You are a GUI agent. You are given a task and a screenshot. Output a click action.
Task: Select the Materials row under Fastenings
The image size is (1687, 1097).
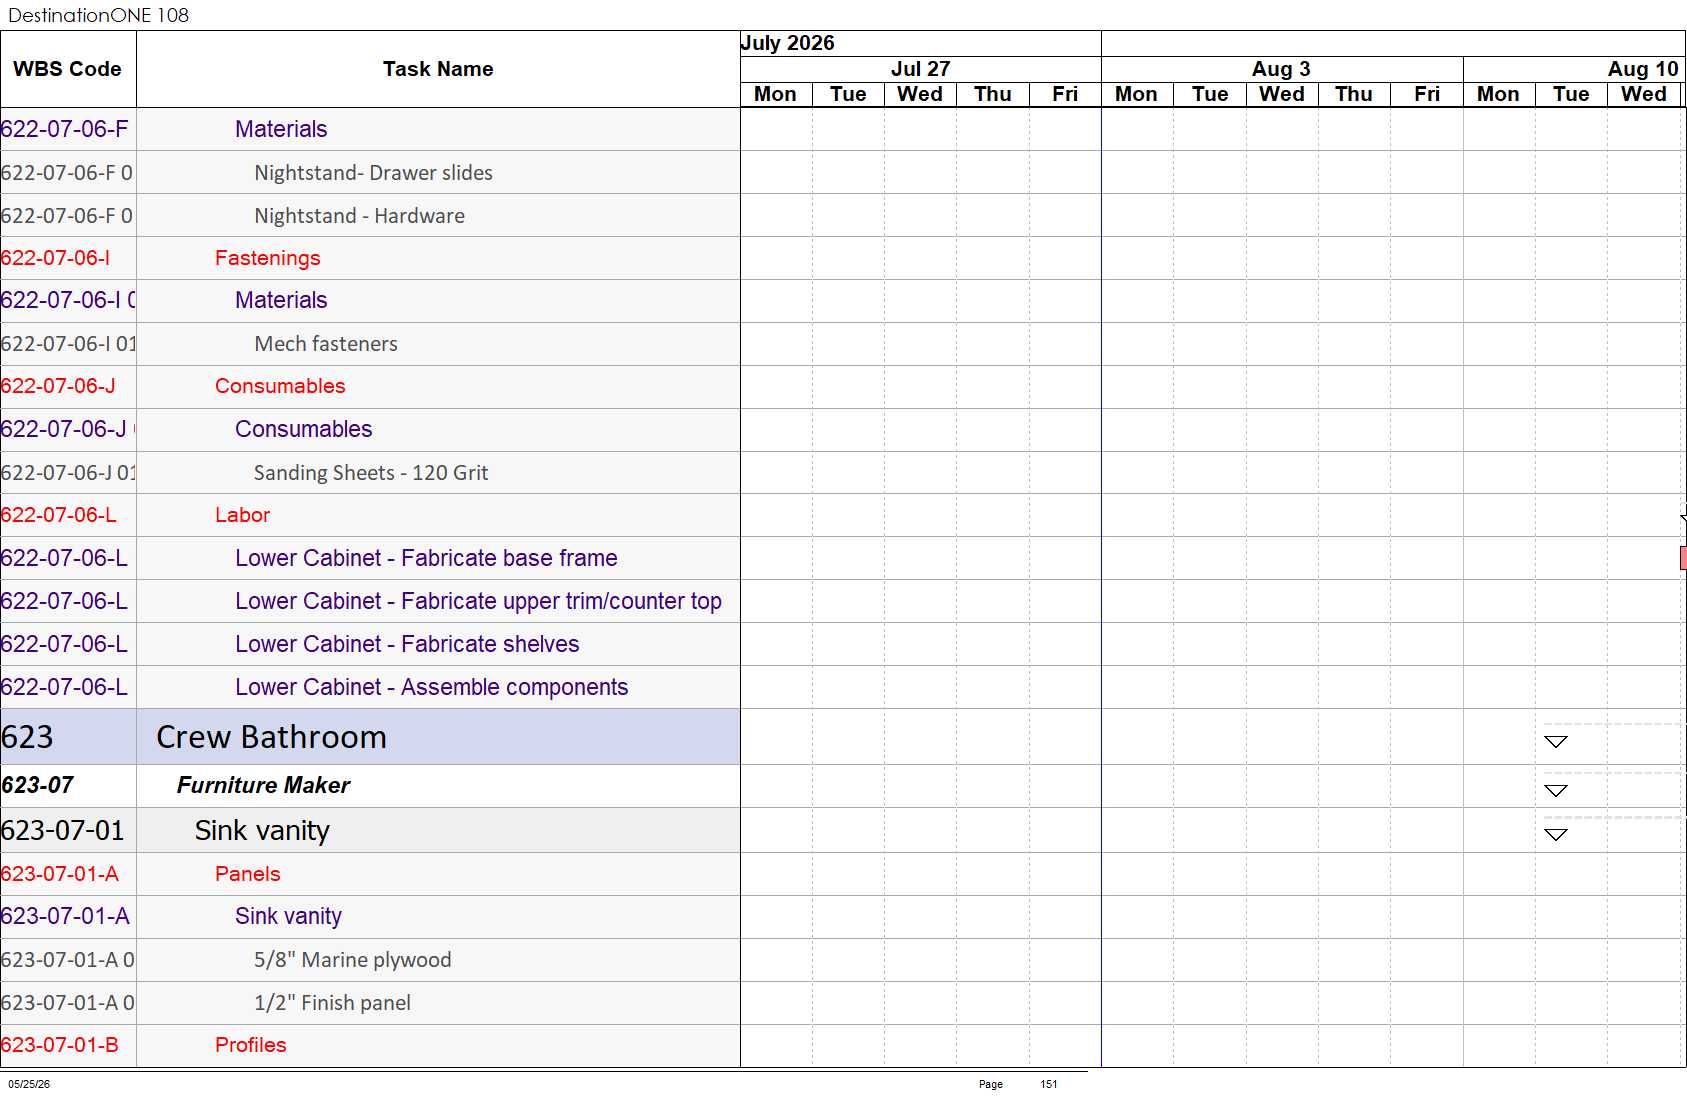tap(370, 300)
